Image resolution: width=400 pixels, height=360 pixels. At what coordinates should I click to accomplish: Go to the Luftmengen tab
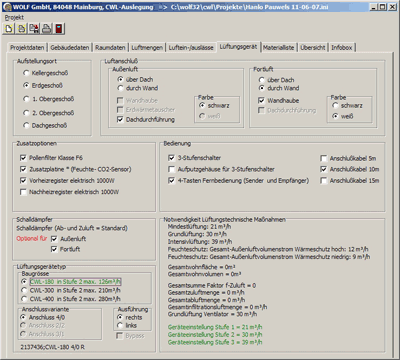click(147, 48)
